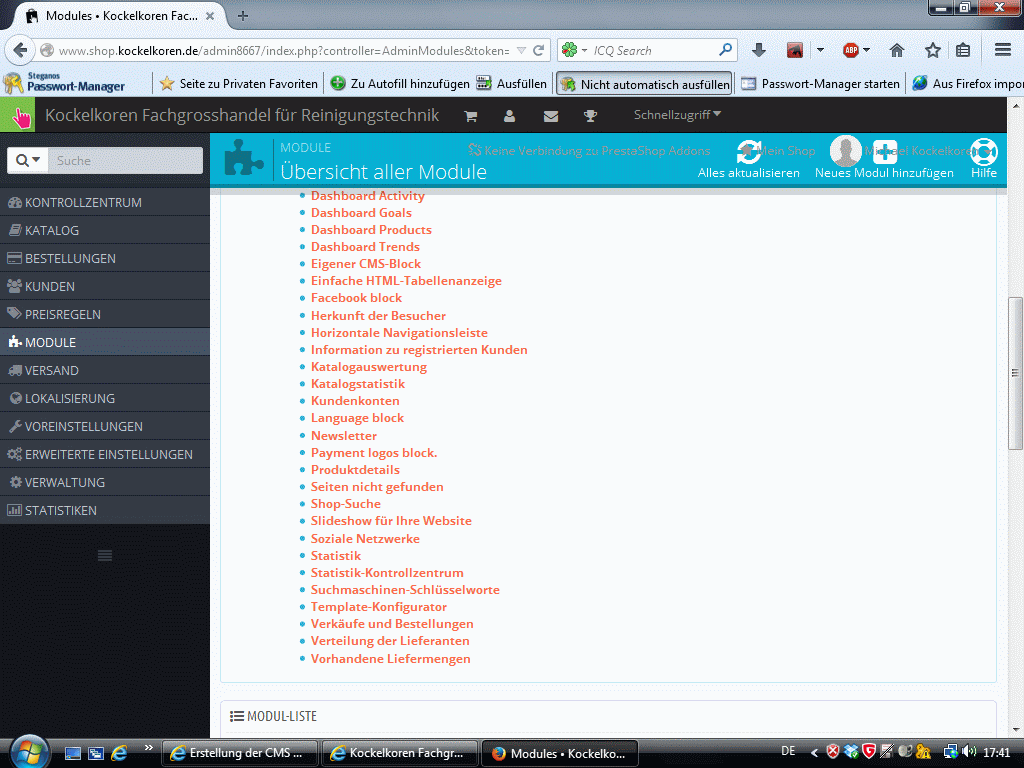
Task: Open ERWEITERTE EINSTELLUNGEN menu
Action: pyautogui.click(x=105, y=455)
